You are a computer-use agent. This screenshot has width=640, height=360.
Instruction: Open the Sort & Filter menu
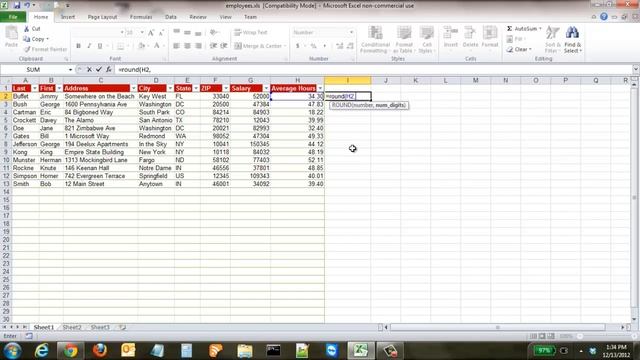point(552,40)
